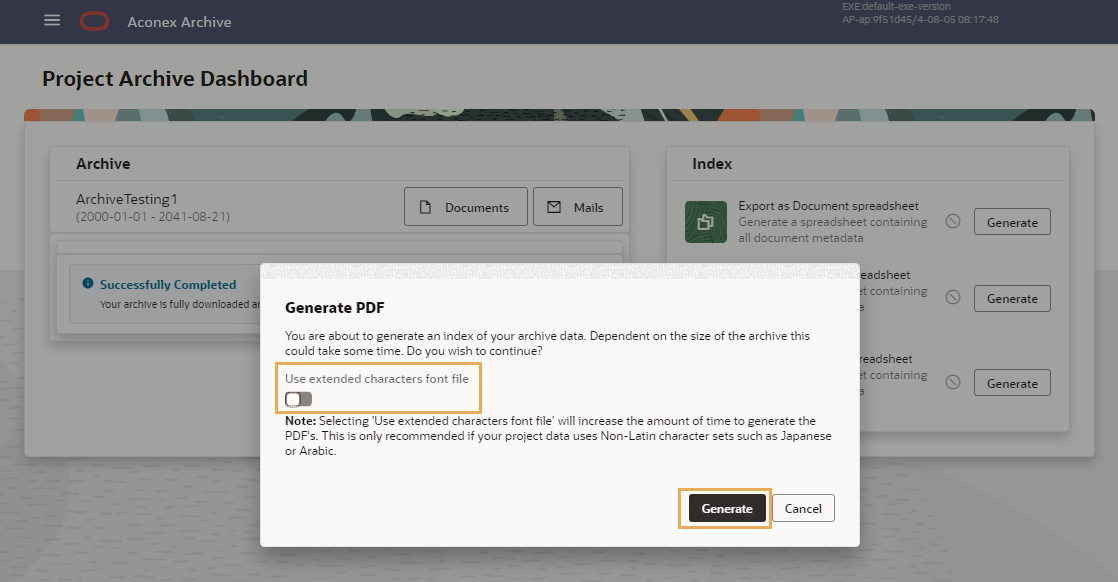Click the green Document spreadsheet export icon
The image size is (1118, 582).
point(705,222)
